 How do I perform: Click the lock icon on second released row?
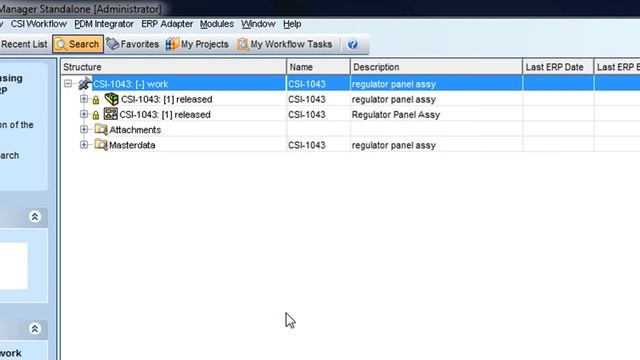[96, 115]
